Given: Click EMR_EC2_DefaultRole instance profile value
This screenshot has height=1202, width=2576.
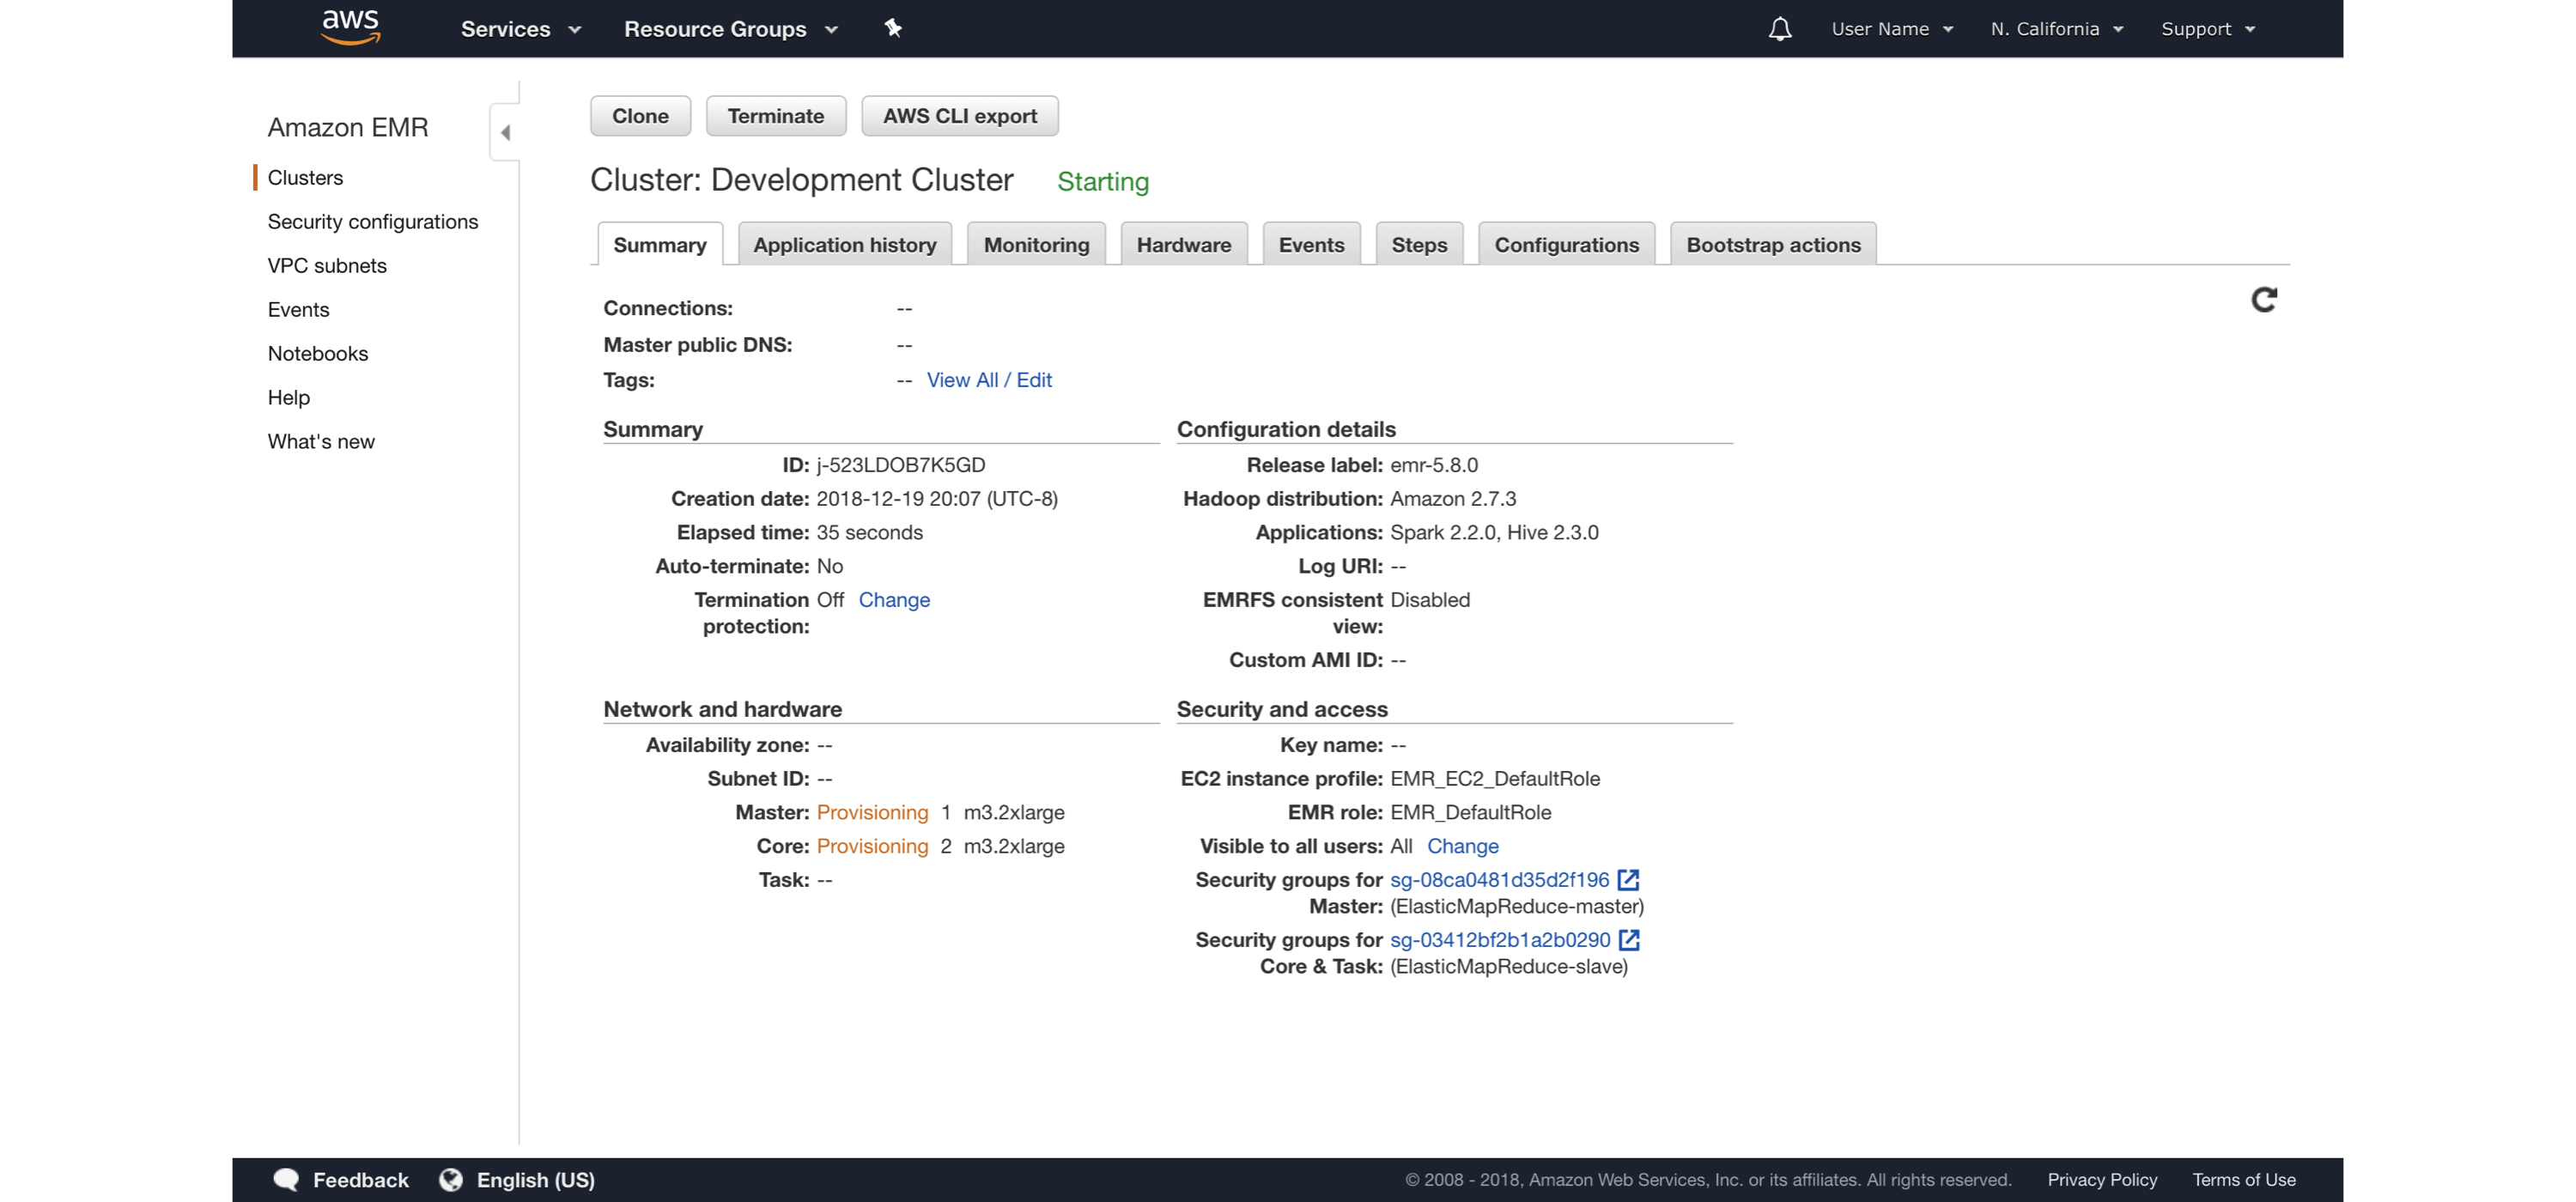Looking at the screenshot, I should [1495, 779].
